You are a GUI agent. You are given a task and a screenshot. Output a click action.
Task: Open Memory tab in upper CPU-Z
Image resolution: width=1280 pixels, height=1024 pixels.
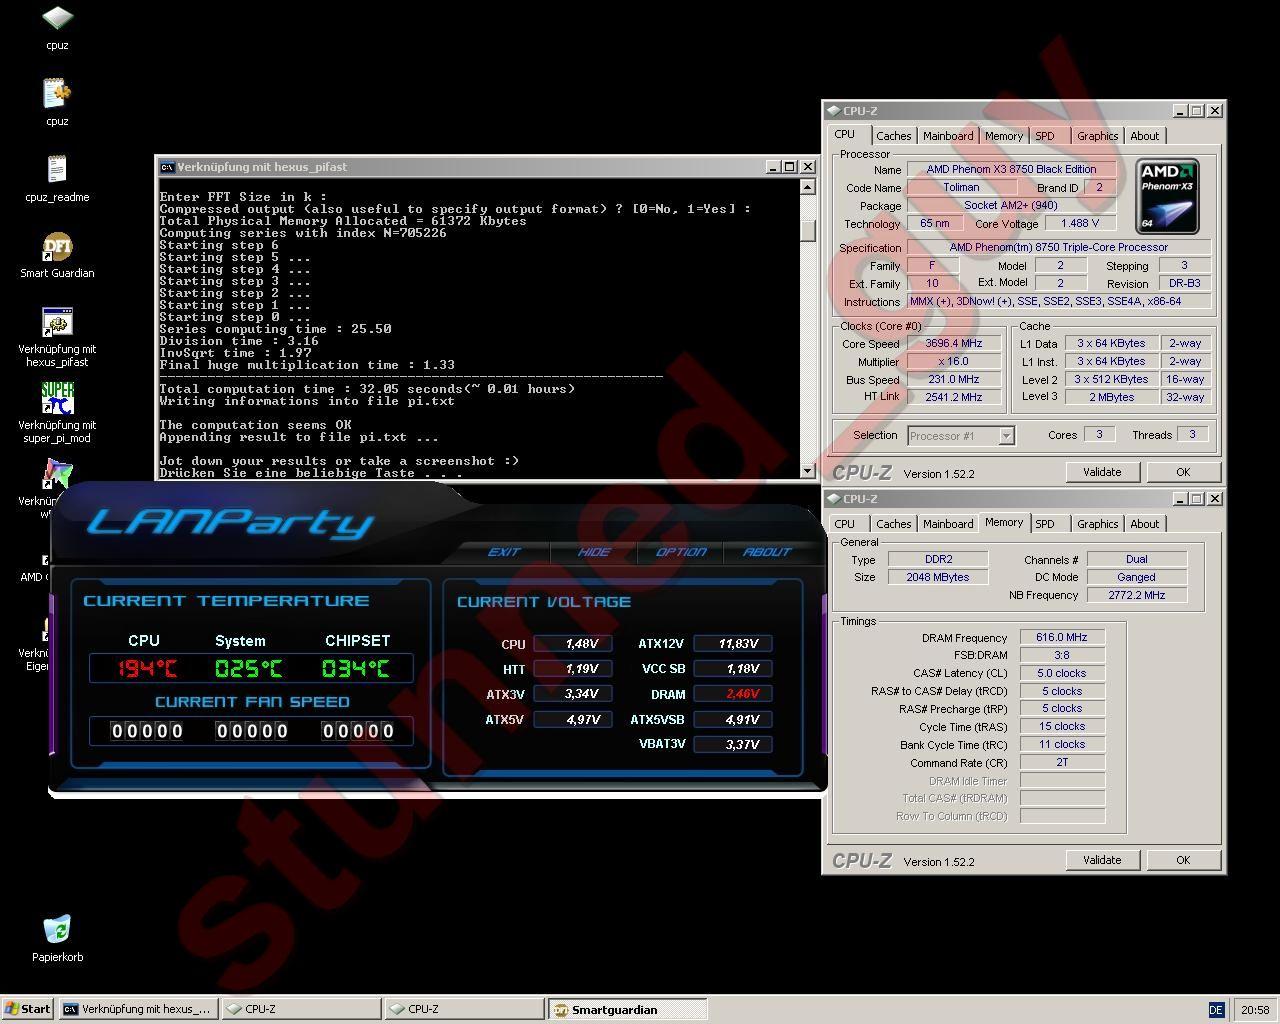1003,136
